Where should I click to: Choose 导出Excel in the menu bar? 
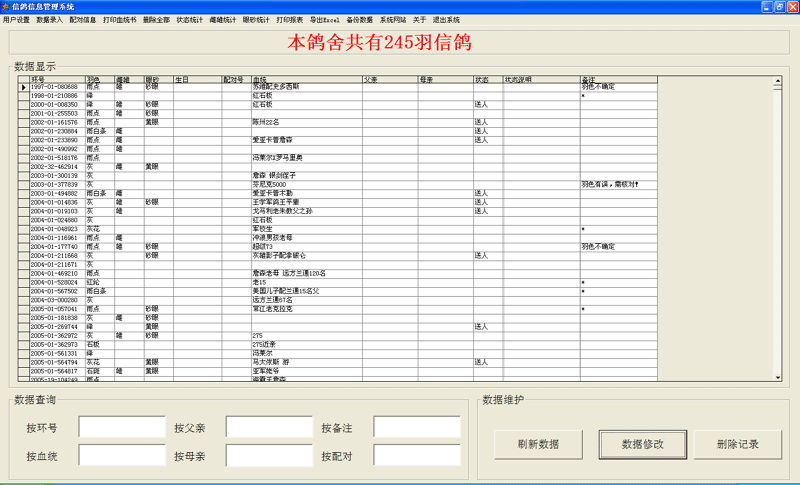(324, 20)
